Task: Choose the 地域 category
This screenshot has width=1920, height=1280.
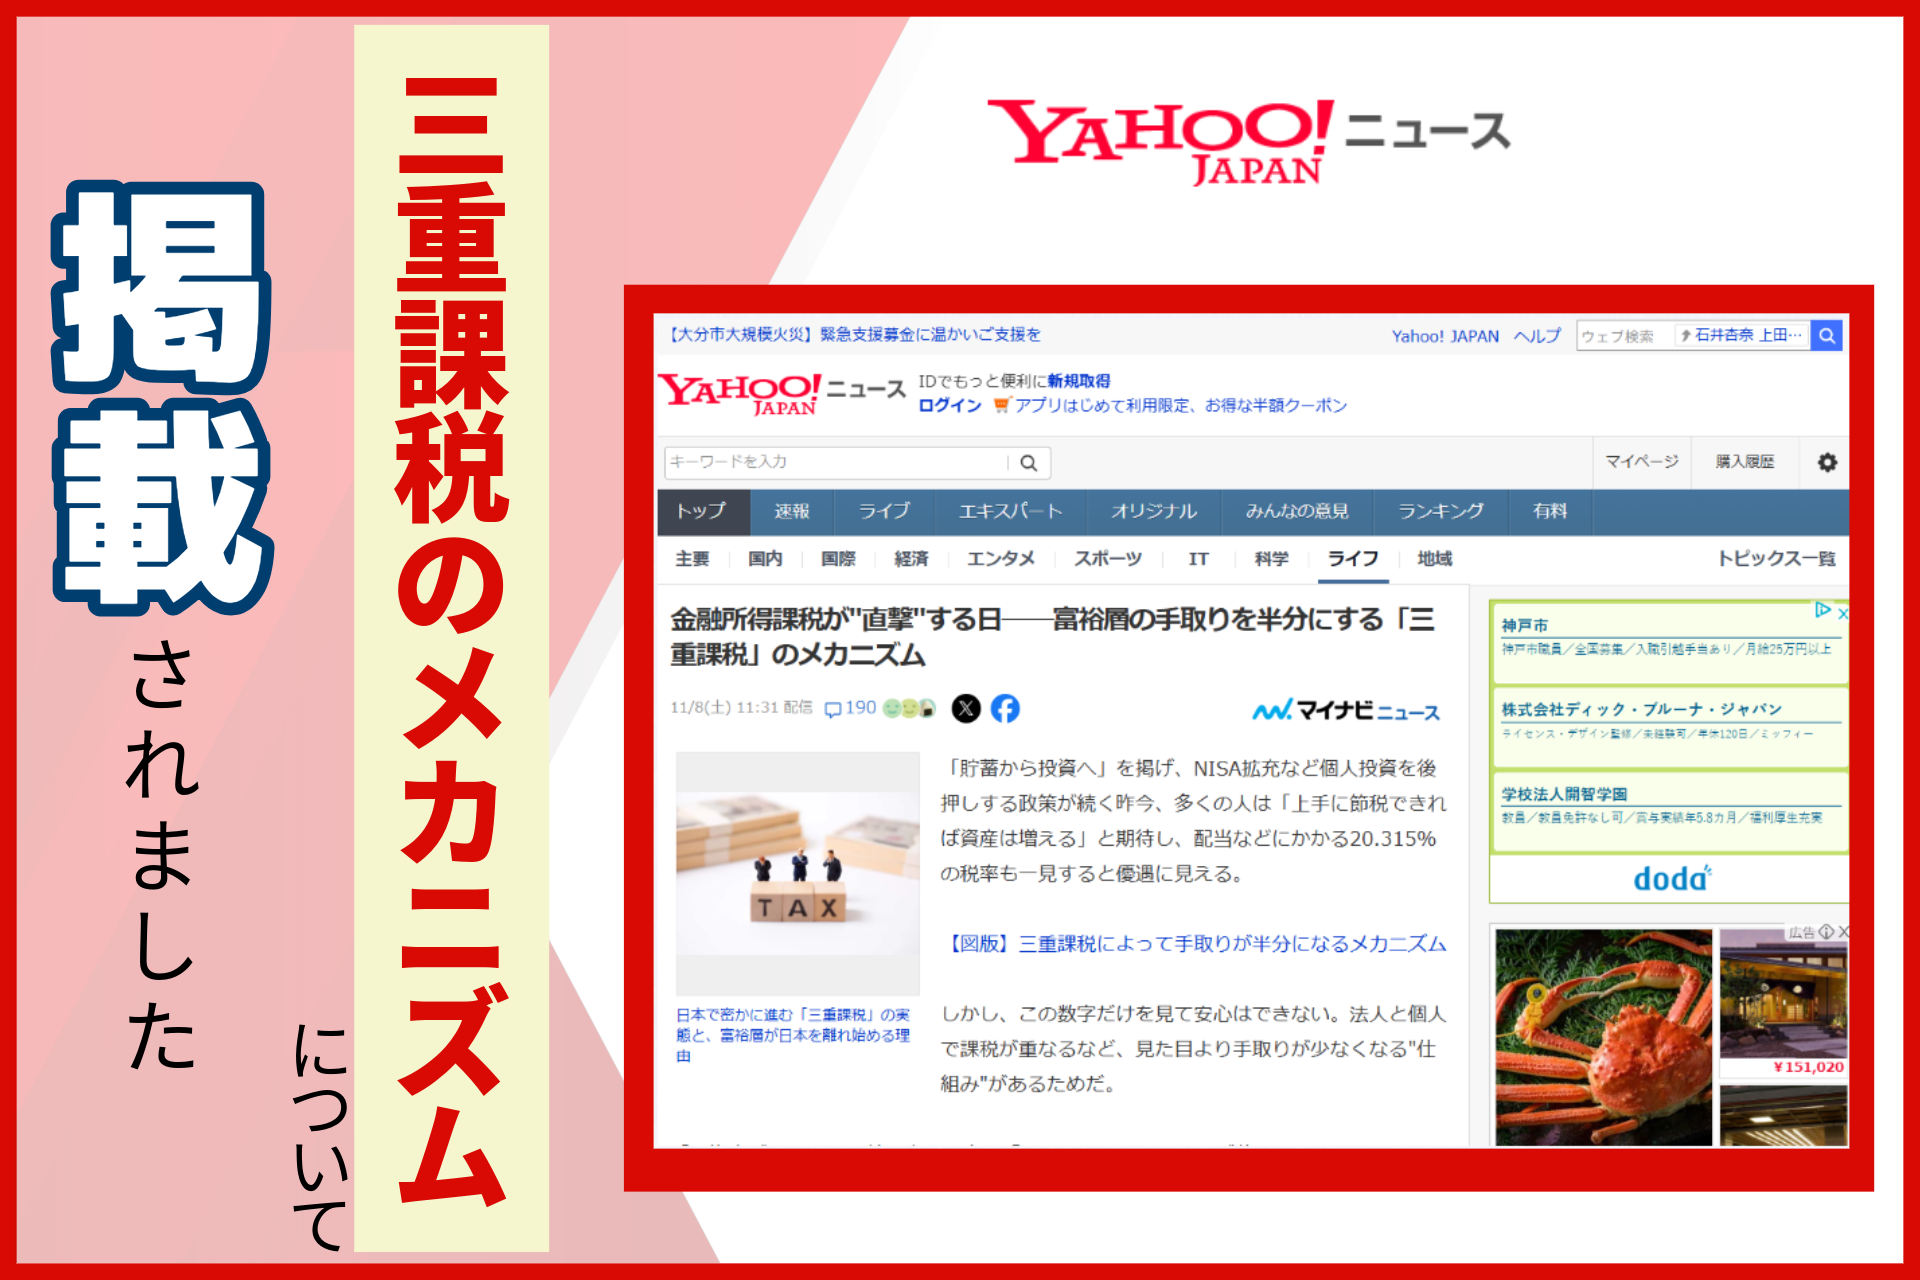Action: (1435, 559)
